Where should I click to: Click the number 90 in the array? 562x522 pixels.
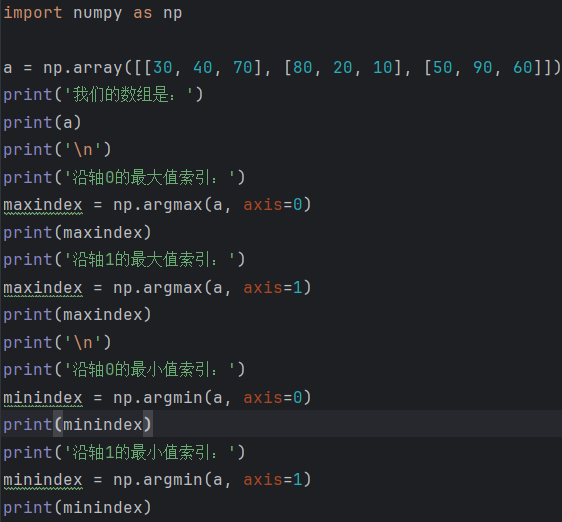click(x=482, y=67)
